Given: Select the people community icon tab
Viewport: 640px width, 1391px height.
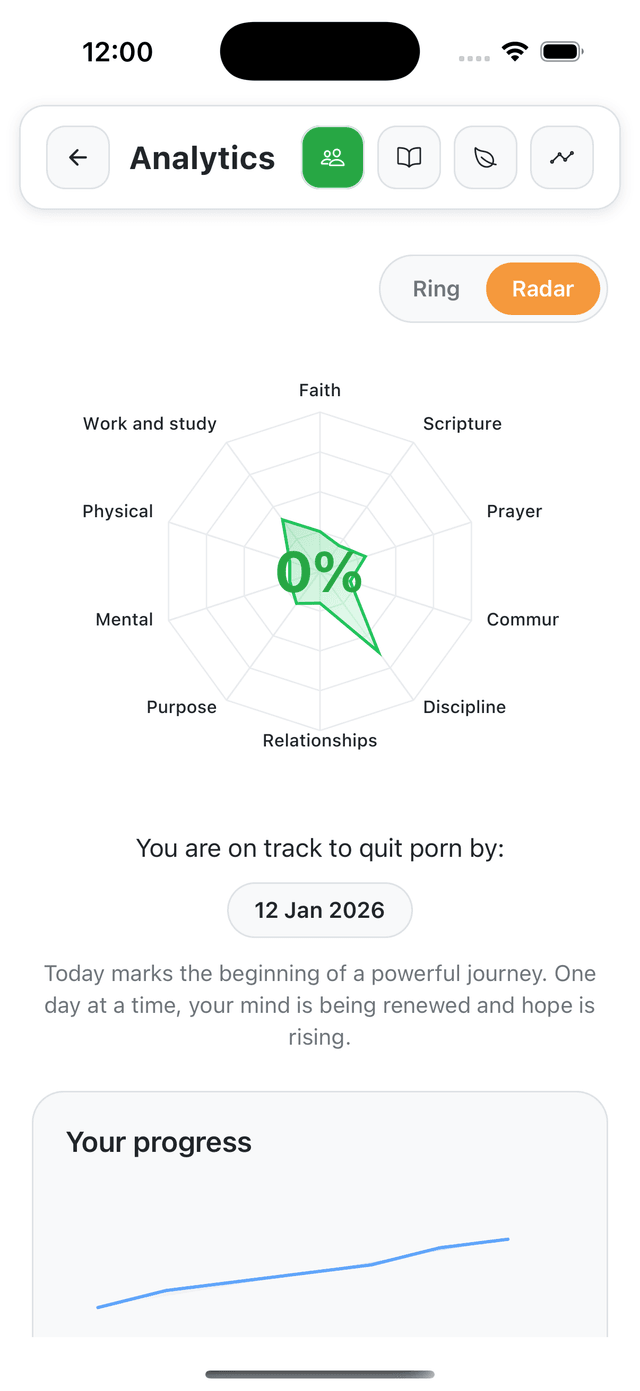Looking at the screenshot, I should 333,158.
